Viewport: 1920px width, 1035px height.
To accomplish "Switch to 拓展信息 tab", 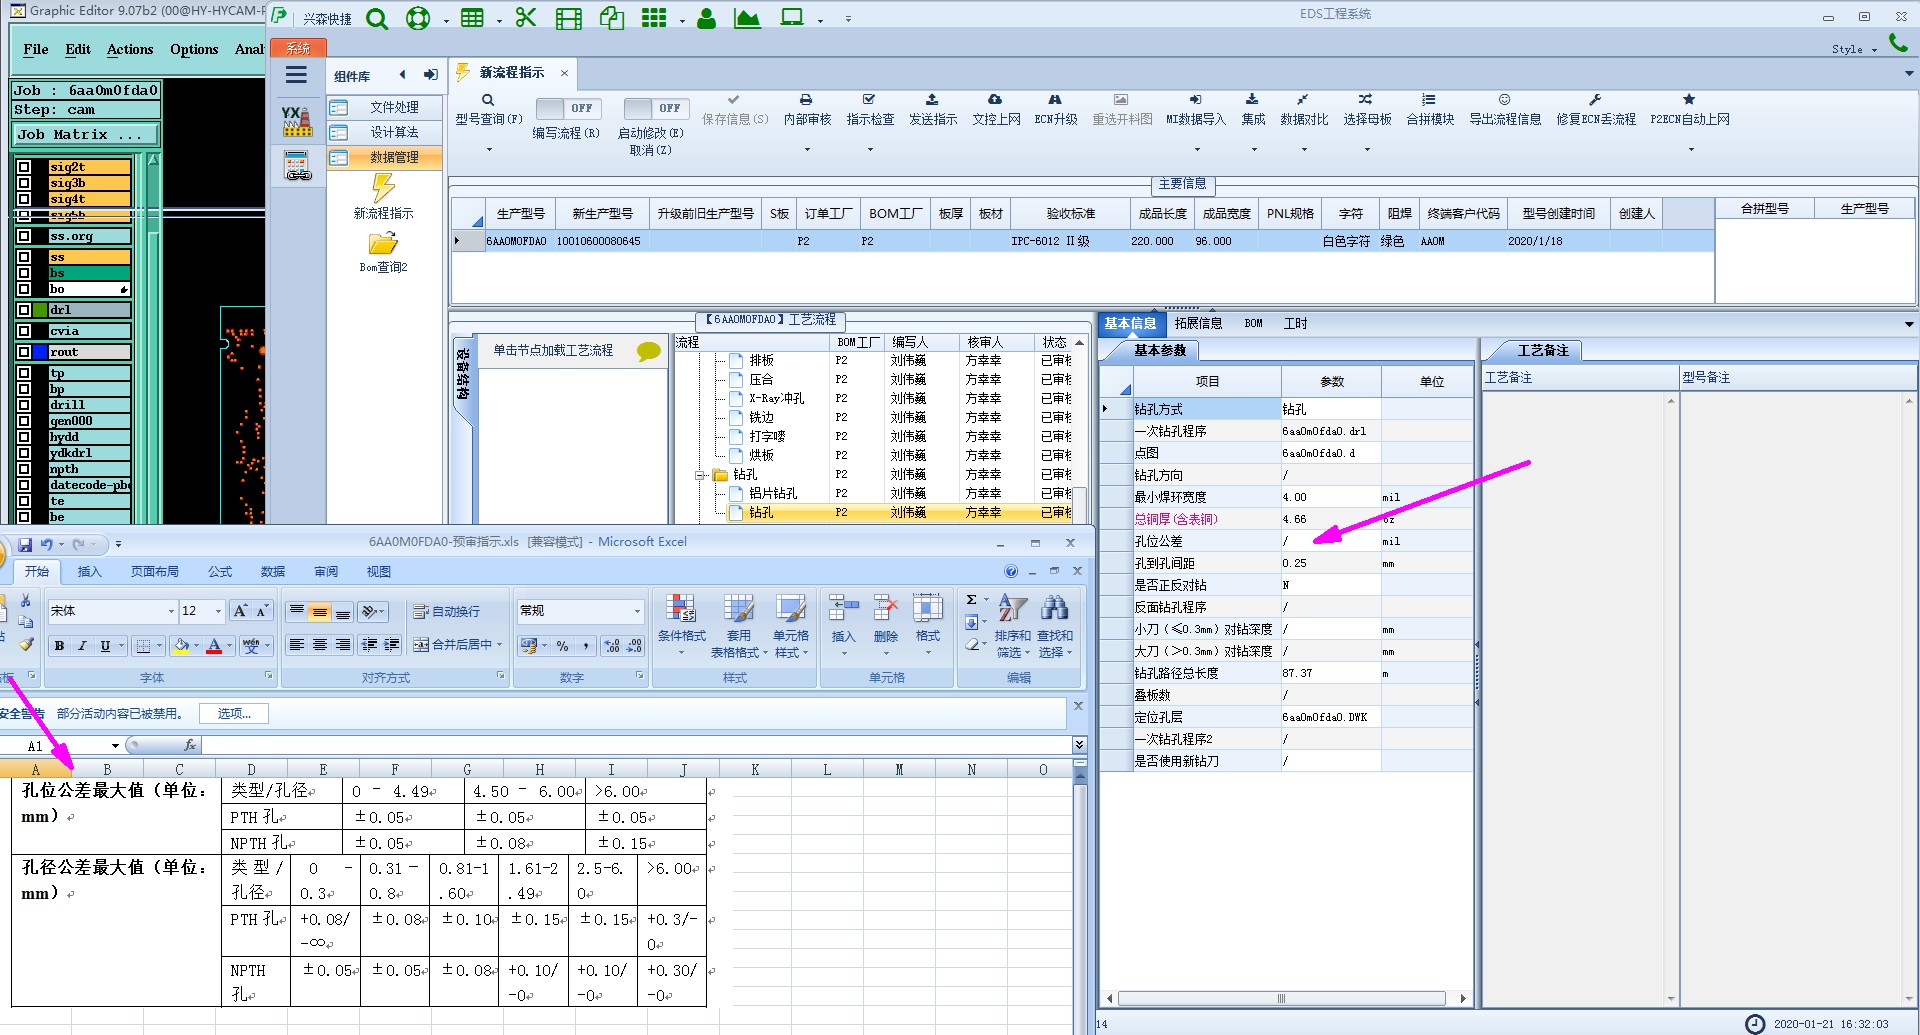I will click(1198, 323).
